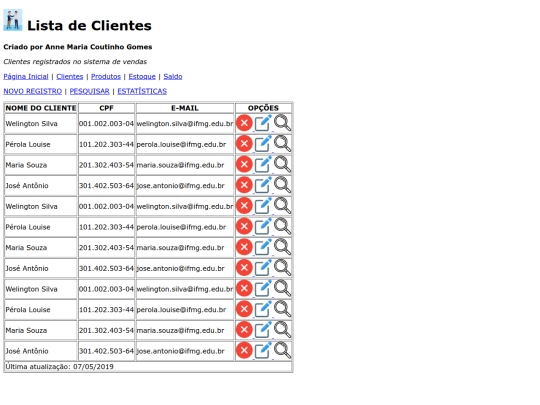This screenshot has width=540, height=405.
Task: Click the E-MAIL column header
Action: [x=185, y=108]
